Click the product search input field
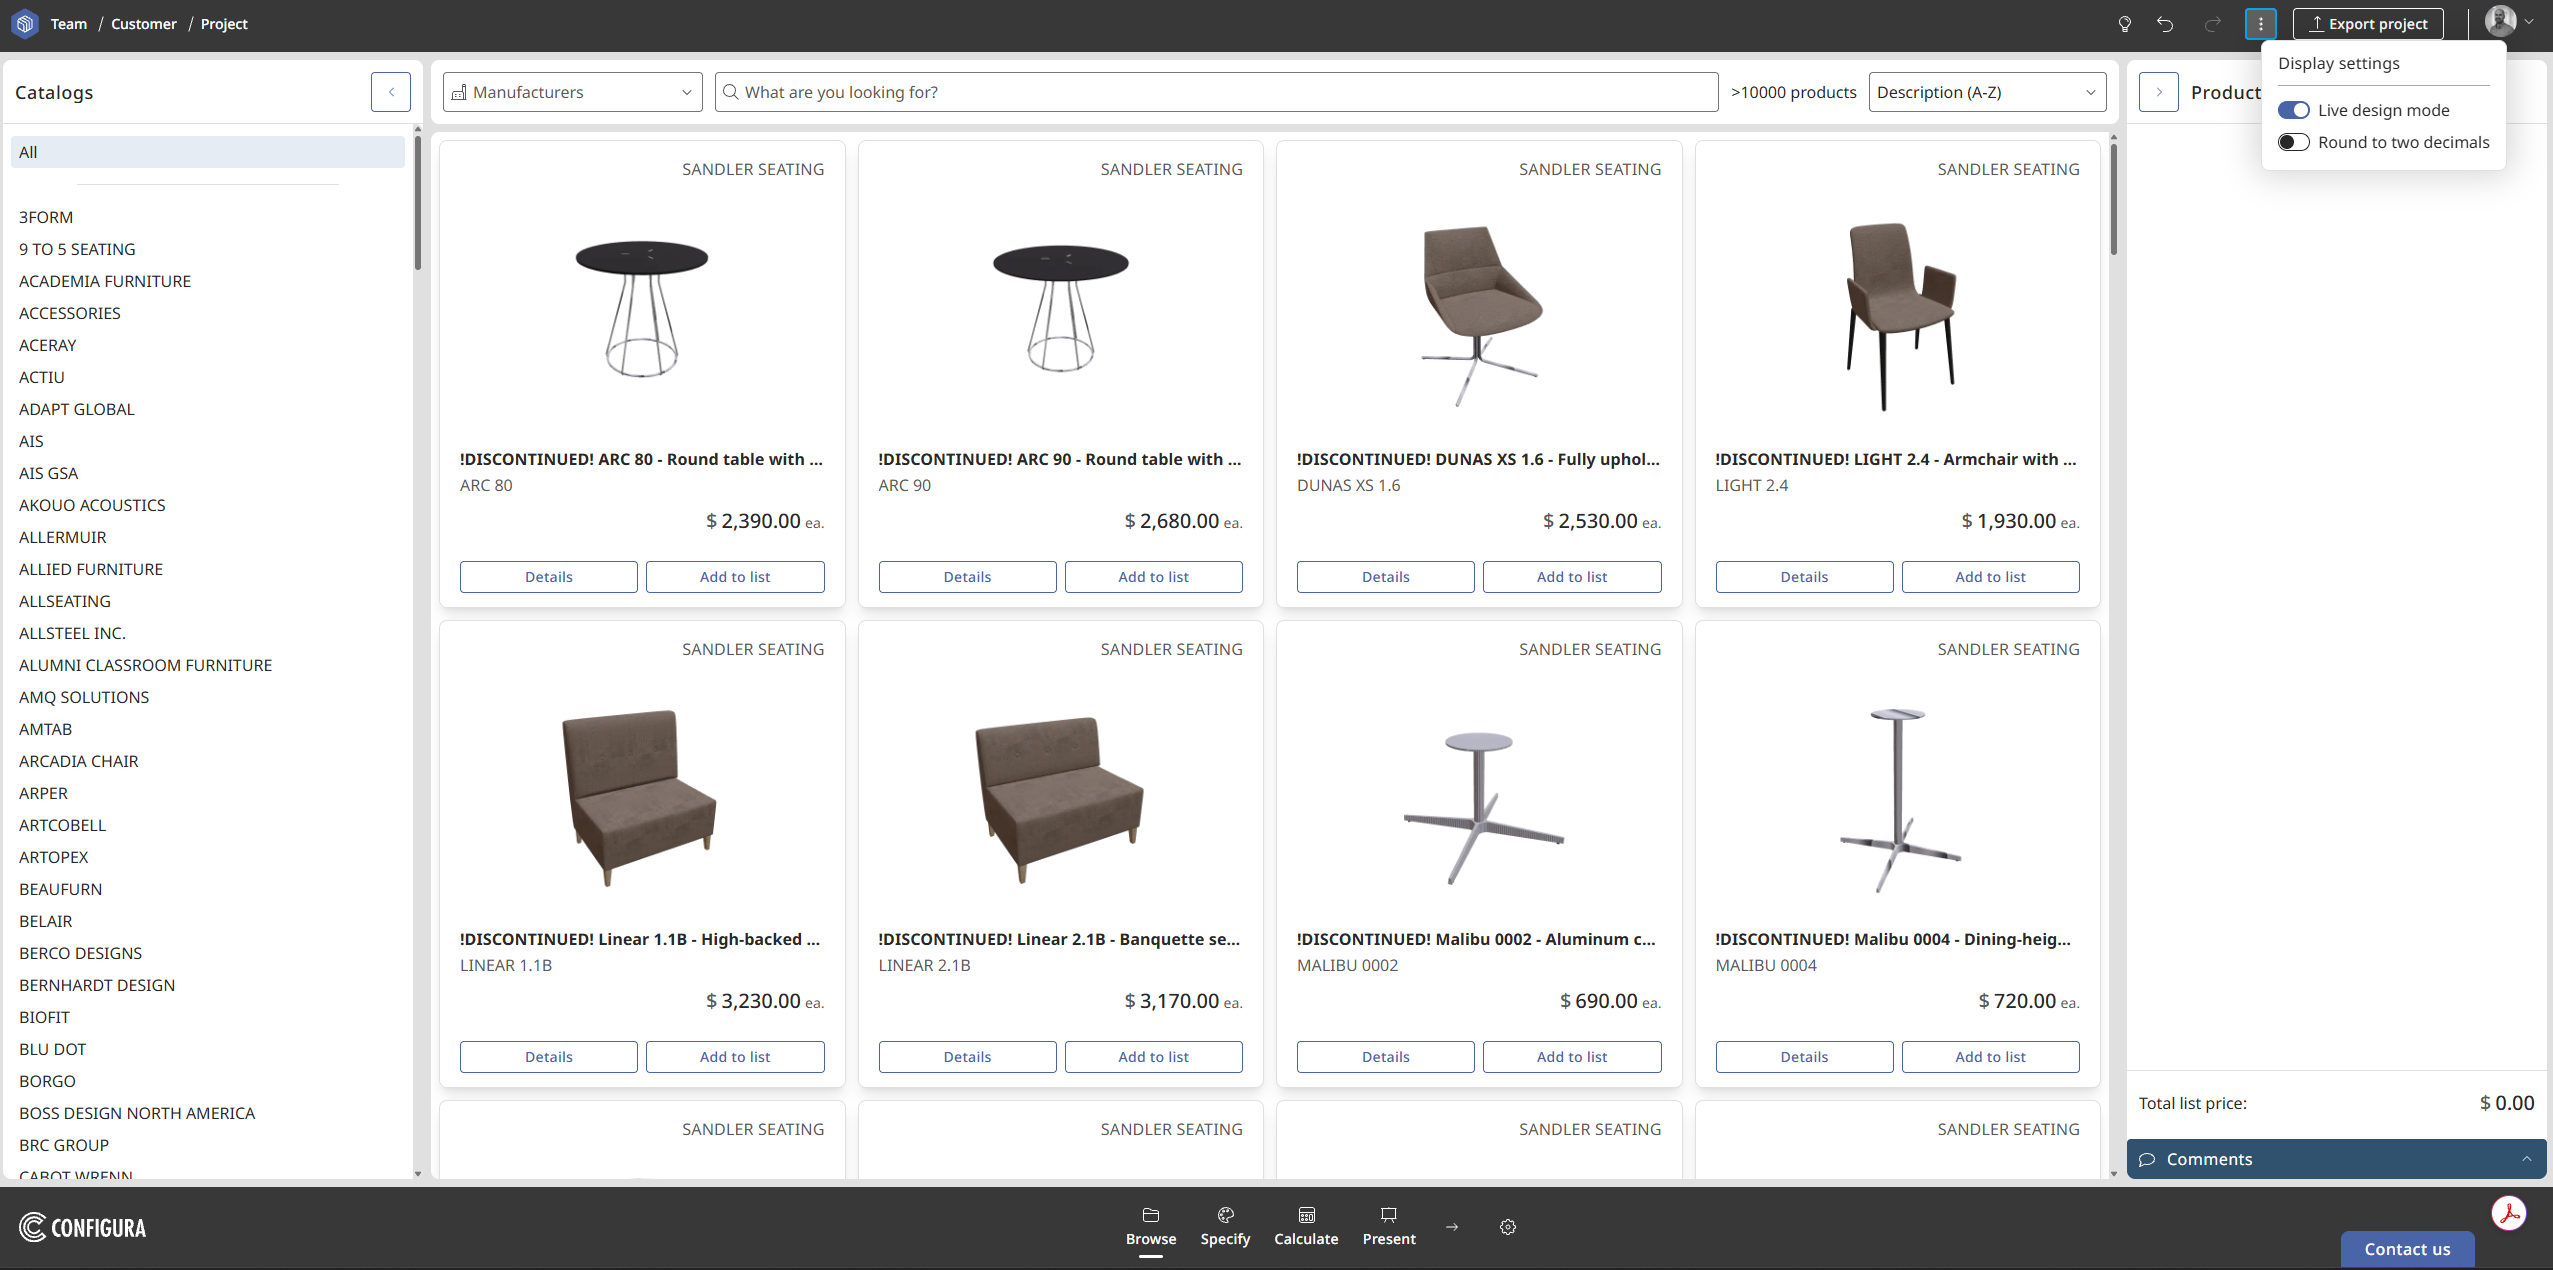Screen dimensions: 2553x1270 tap(1216, 92)
